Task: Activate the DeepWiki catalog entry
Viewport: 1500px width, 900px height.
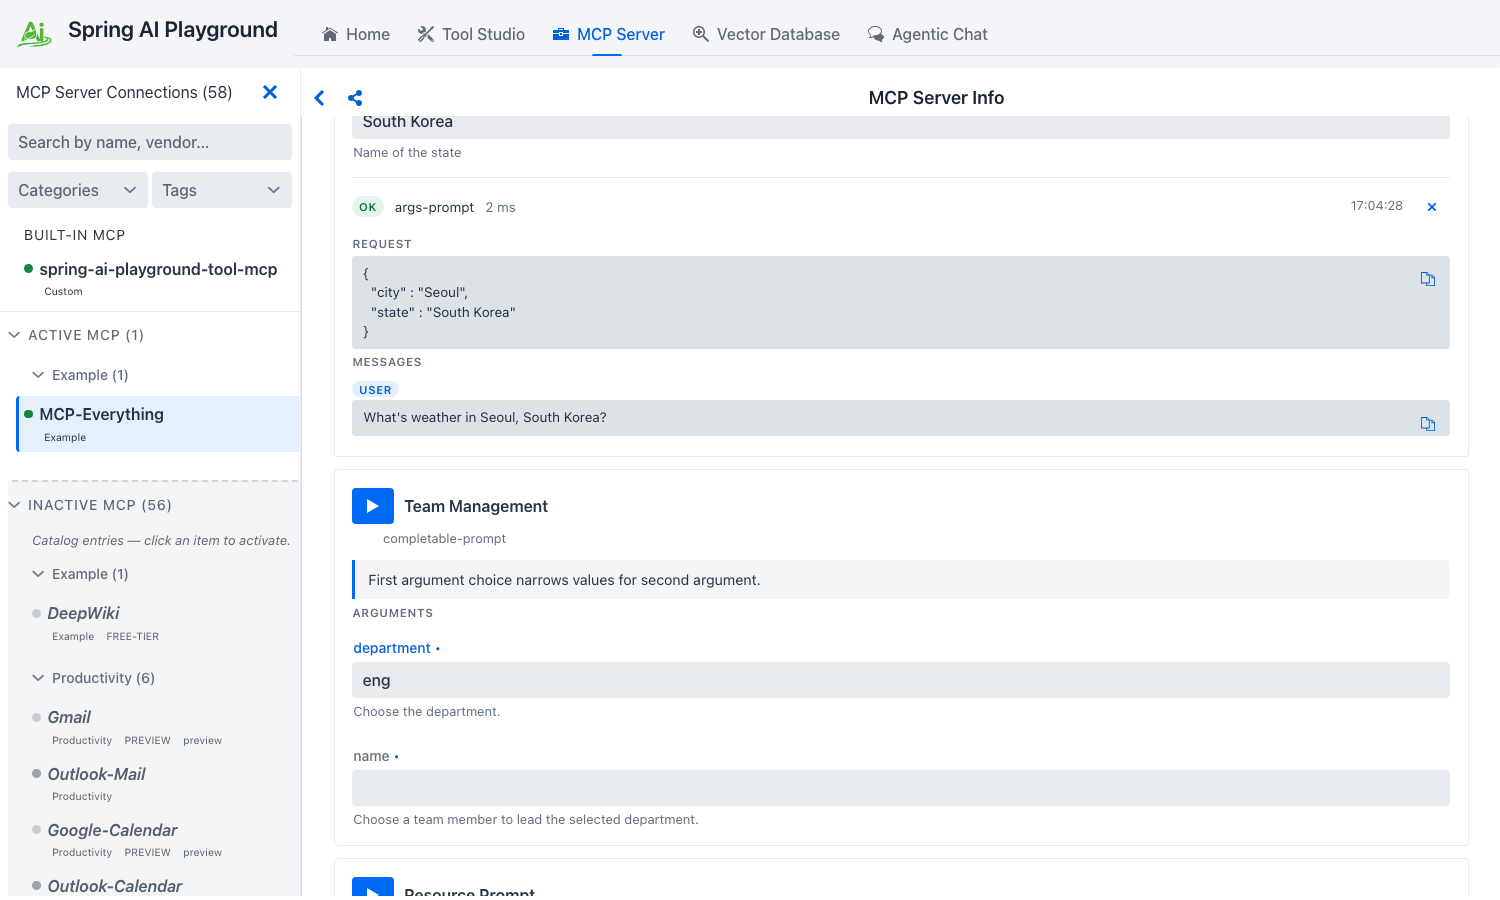Action: point(84,613)
